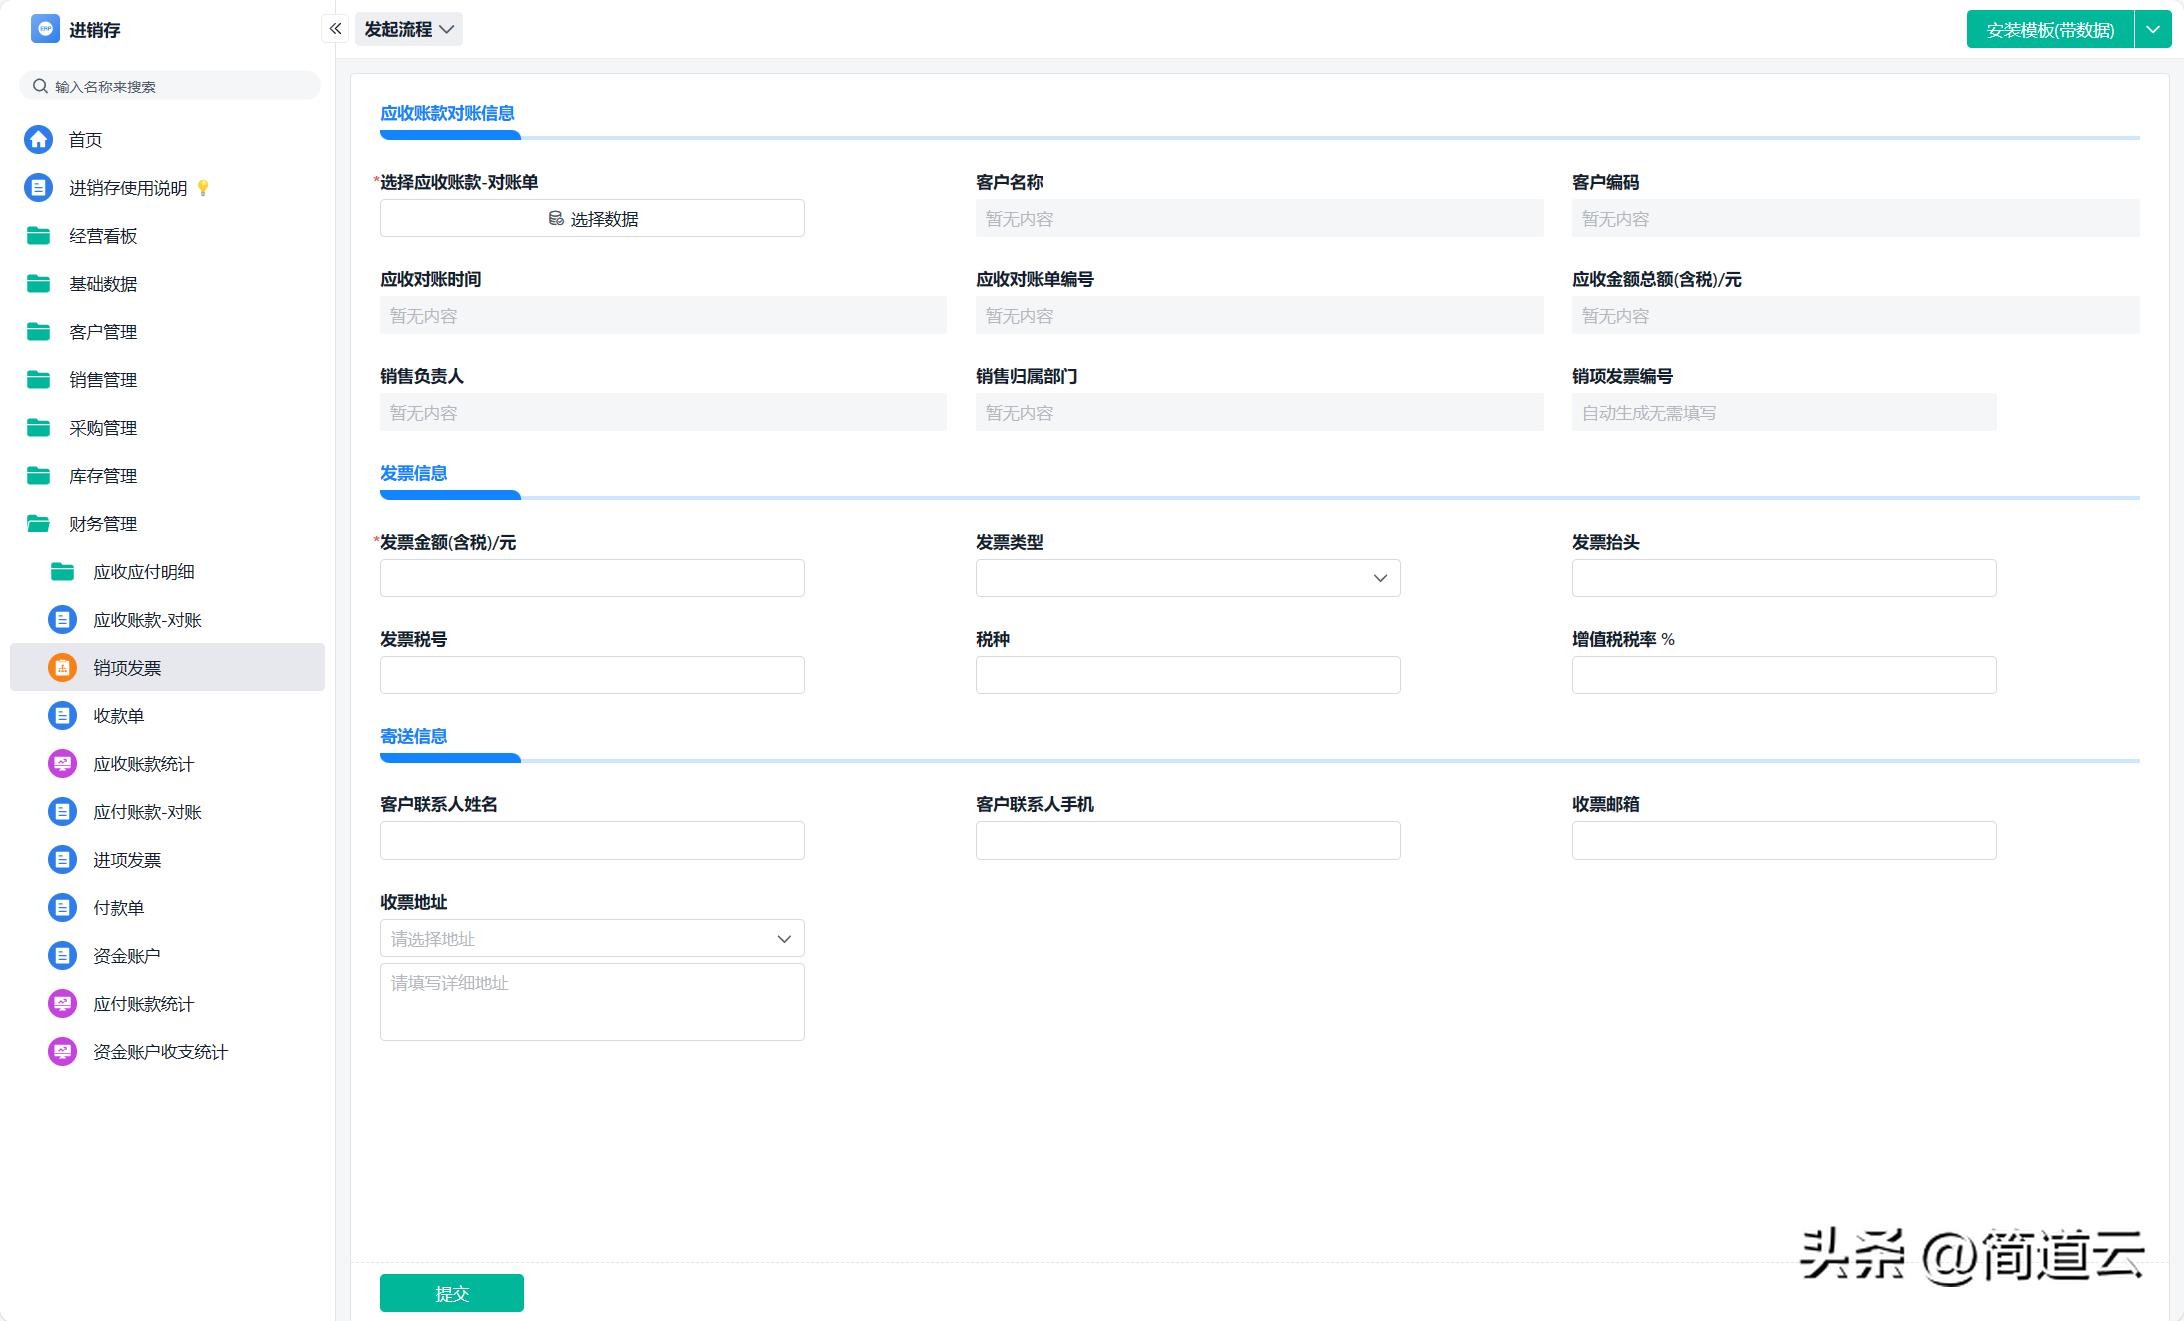Click the 选择数据 button
This screenshot has height=1321, width=2184.
tap(591, 218)
